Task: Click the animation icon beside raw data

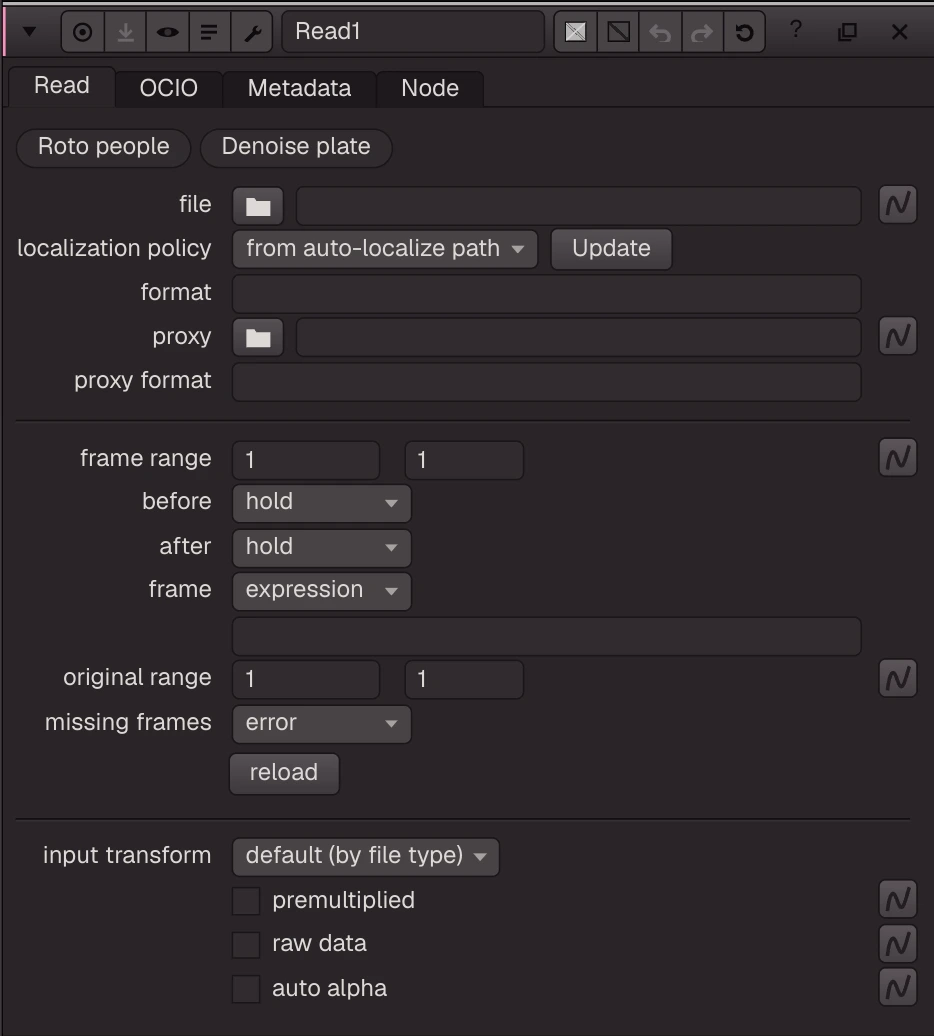Action: pyautogui.click(x=898, y=944)
